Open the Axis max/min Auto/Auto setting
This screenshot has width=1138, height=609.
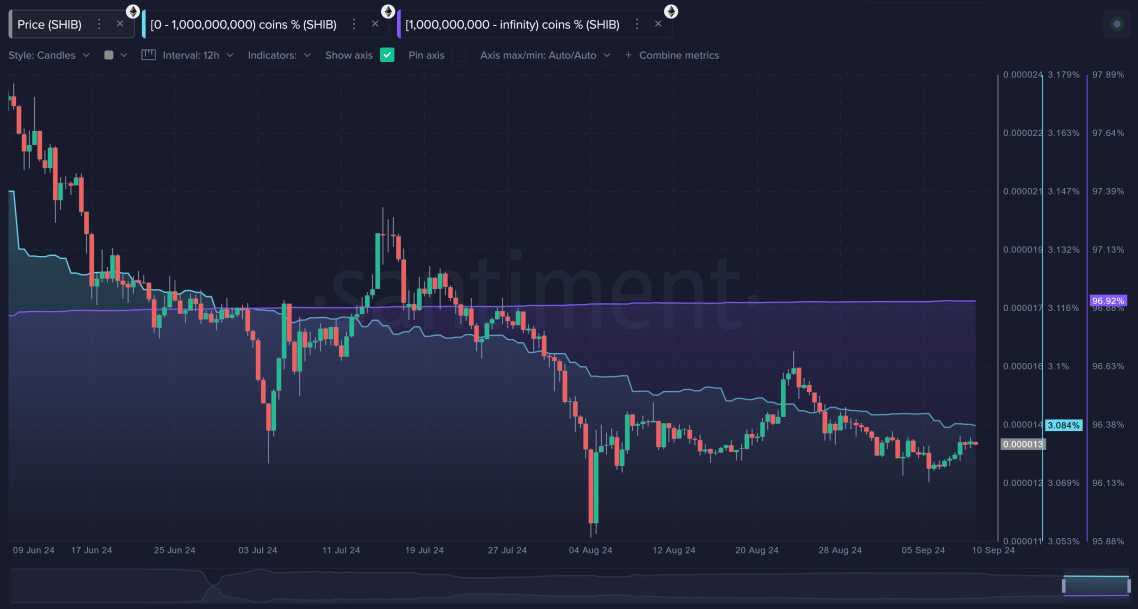(x=545, y=55)
